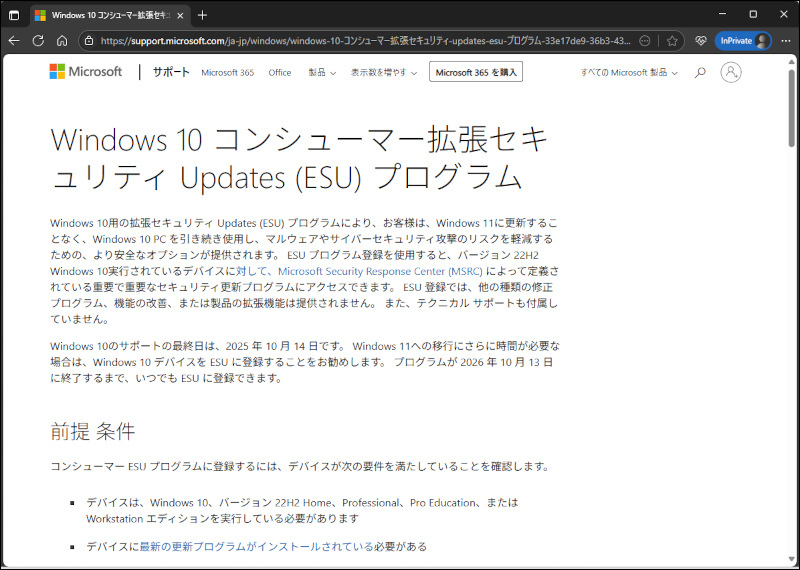The image size is (800, 570).
Task: Click the Microsoft 365 を購入 button
Action: (476, 72)
